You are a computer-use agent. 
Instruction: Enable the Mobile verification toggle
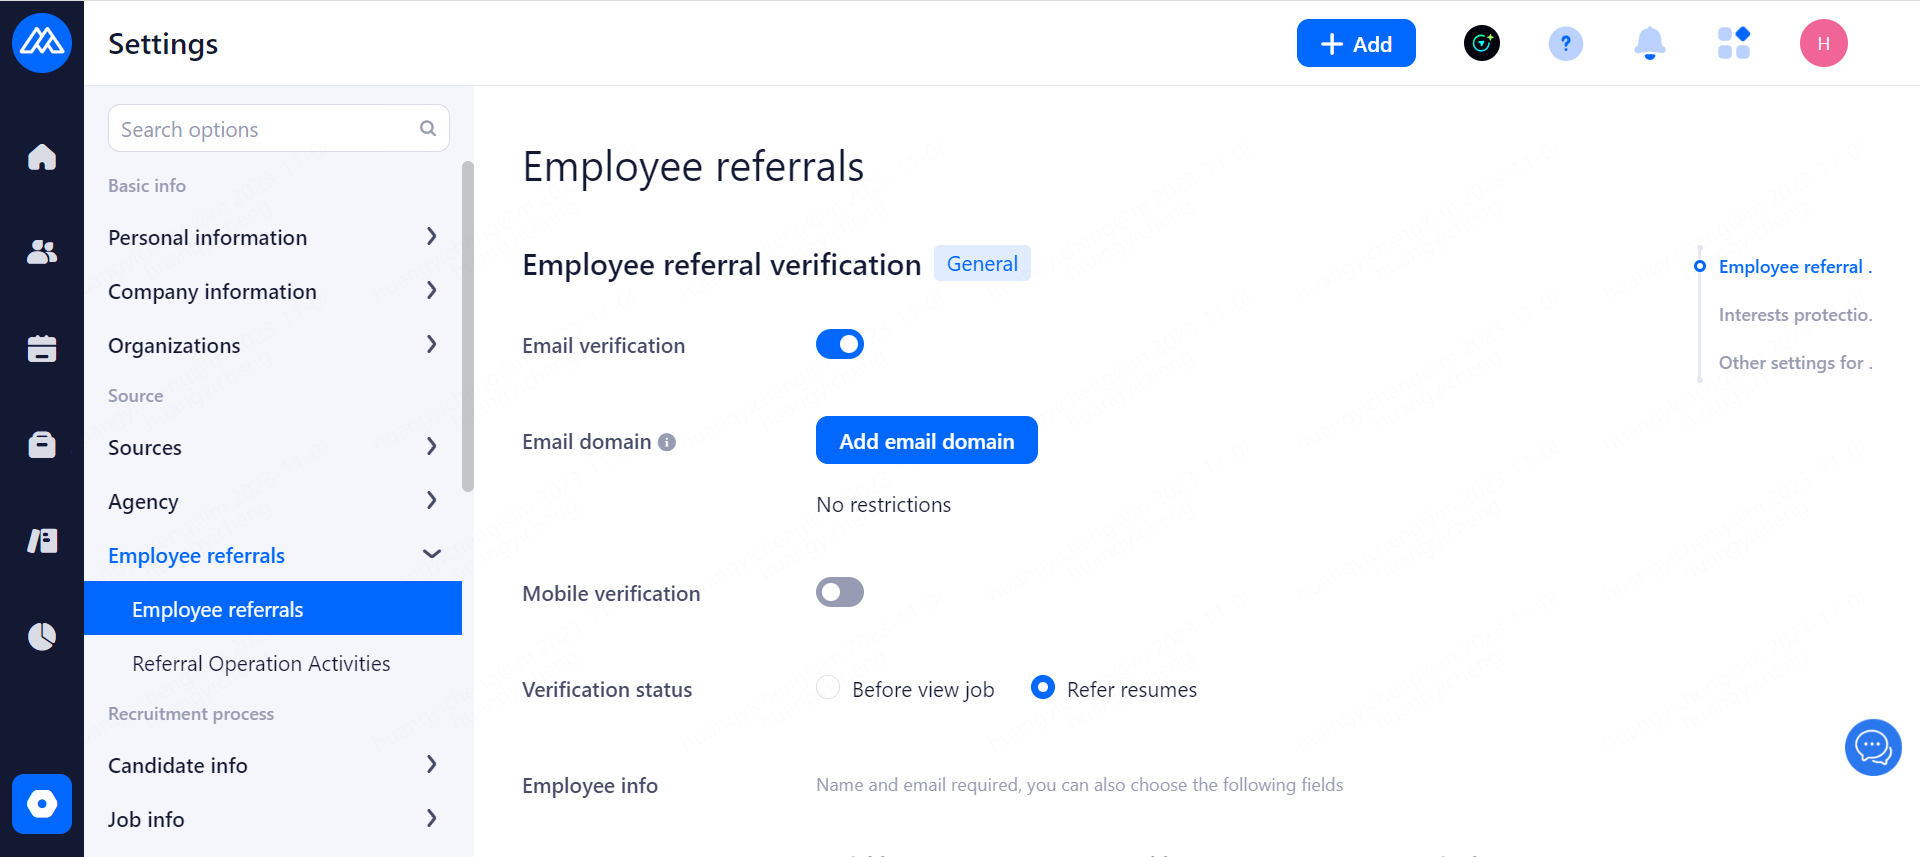(839, 592)
